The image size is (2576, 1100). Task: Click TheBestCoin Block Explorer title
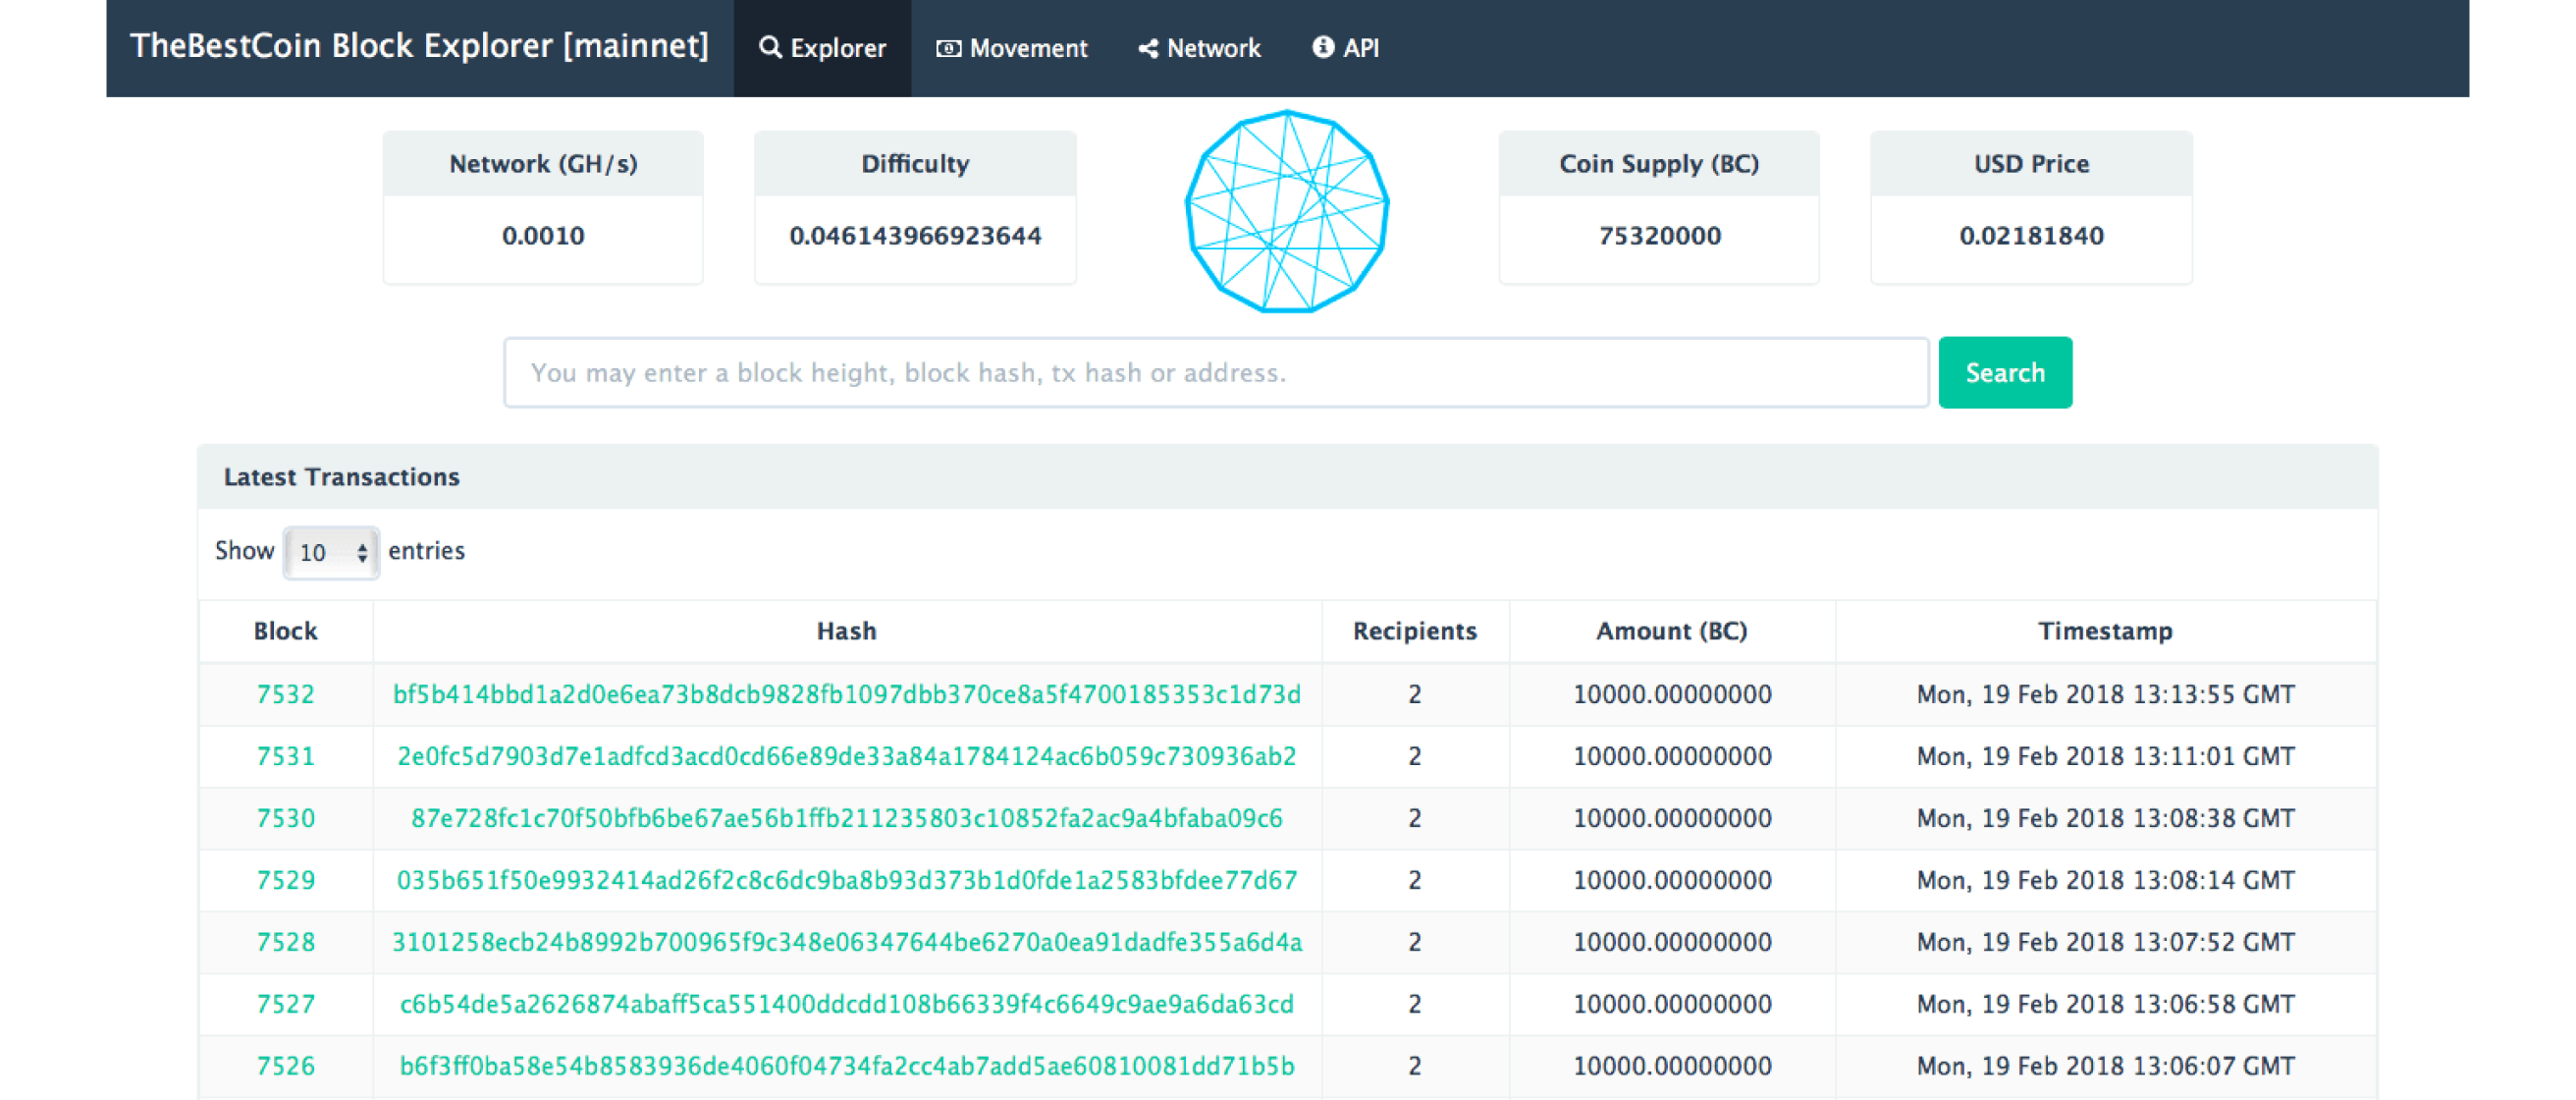point(419,46)
